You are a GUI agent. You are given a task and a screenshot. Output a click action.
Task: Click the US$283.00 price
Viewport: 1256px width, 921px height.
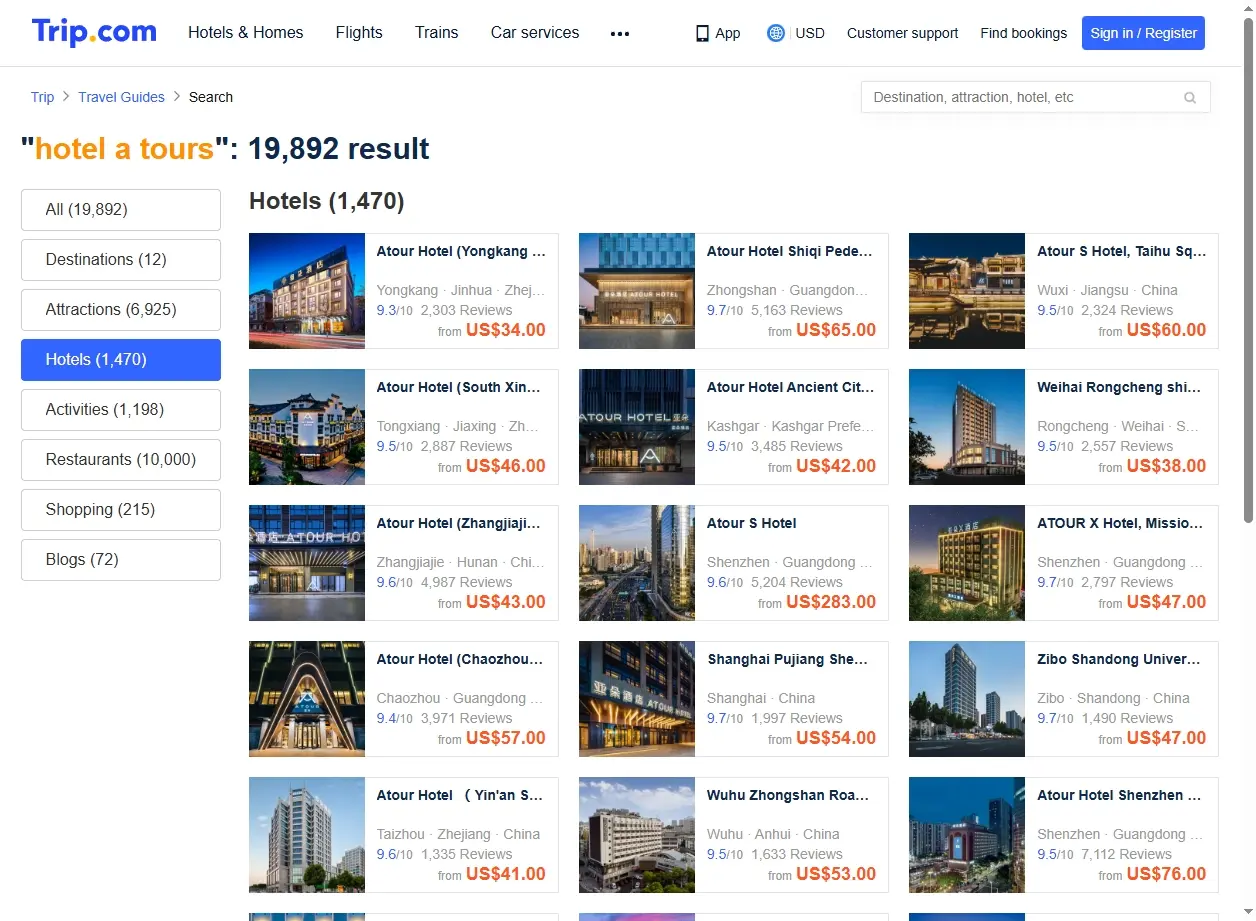pyautogui.click(x=831, y=602)
